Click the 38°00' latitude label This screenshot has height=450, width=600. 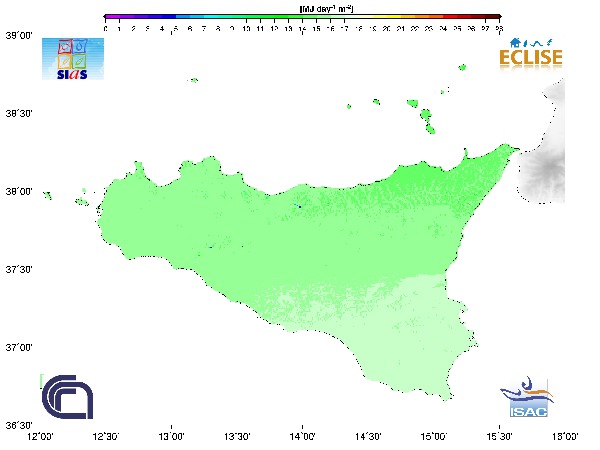point(19,191)
